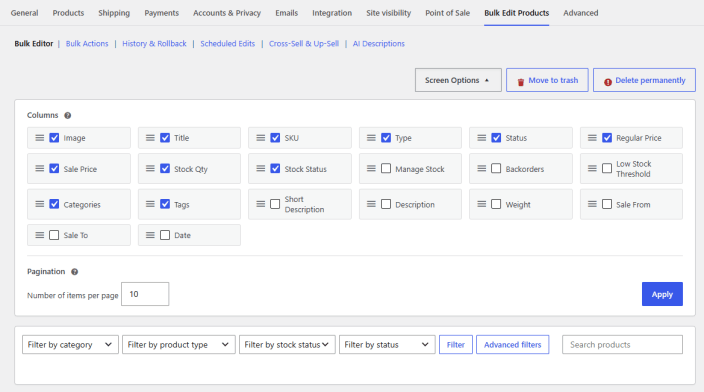
Task: Switch to the General settings tab
Action: pyautogui.click(x=24, y=13)
